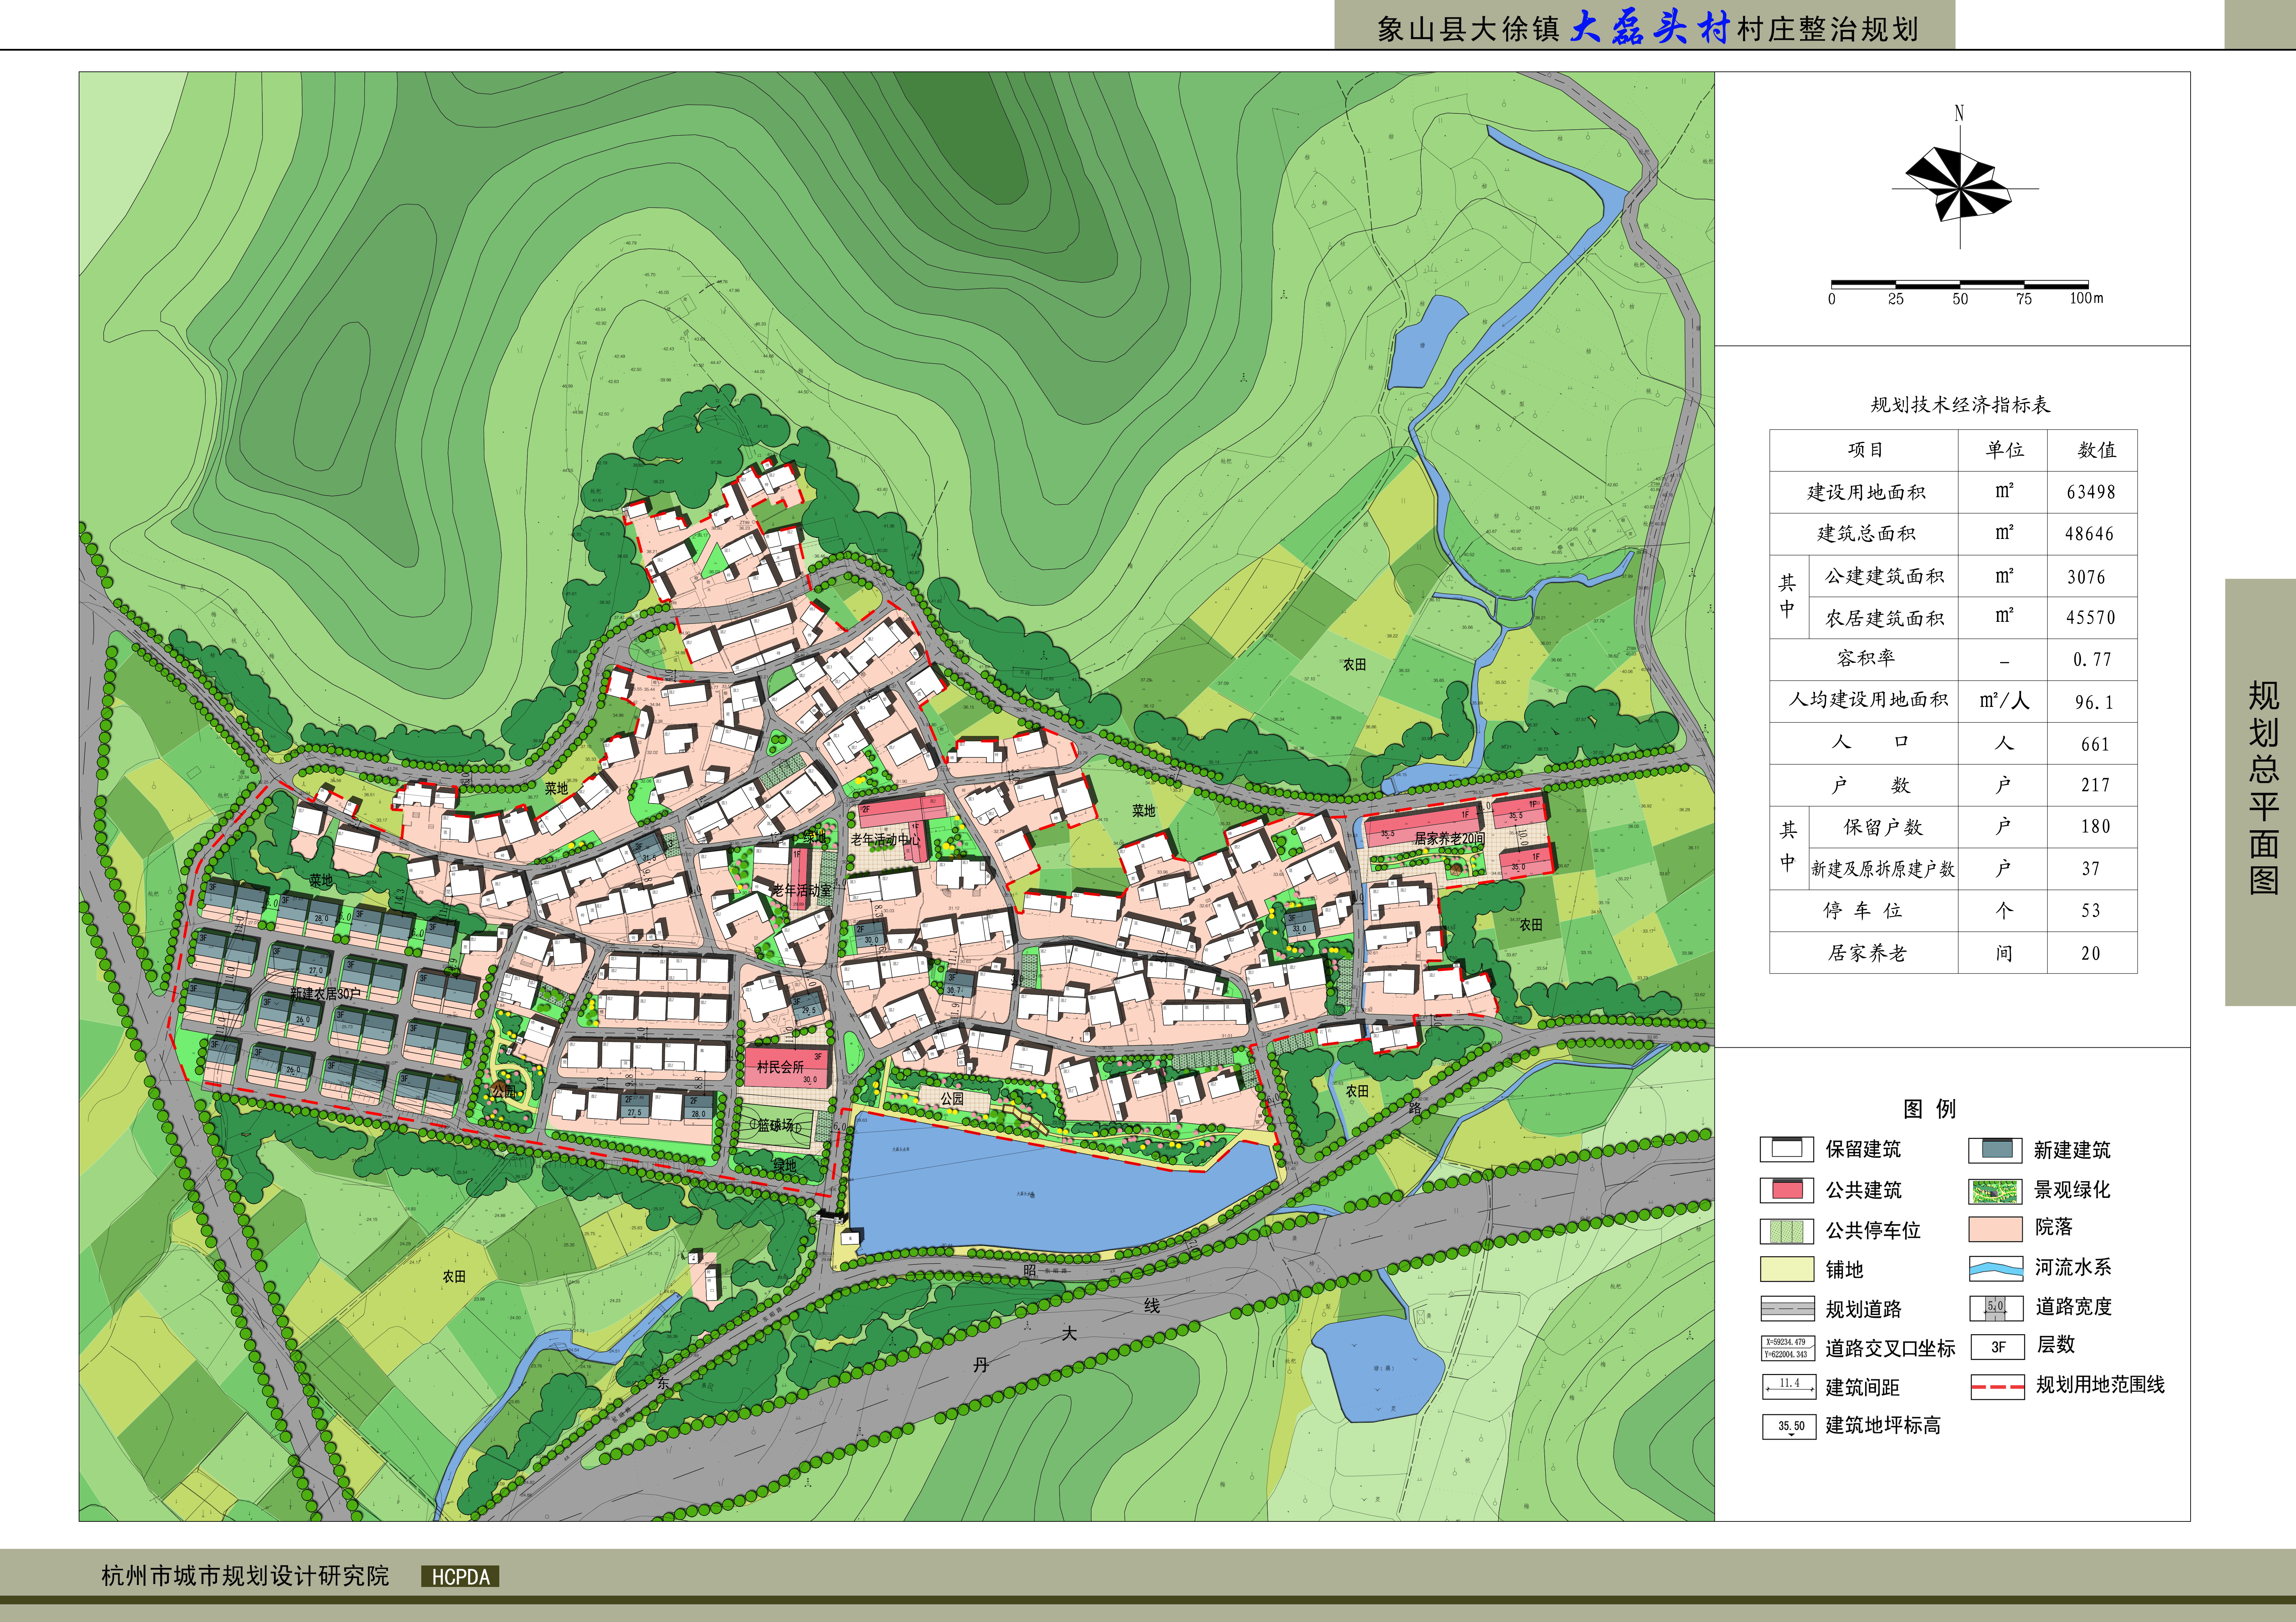Click the 100m label on scale bar

[x=2086, y=298]
